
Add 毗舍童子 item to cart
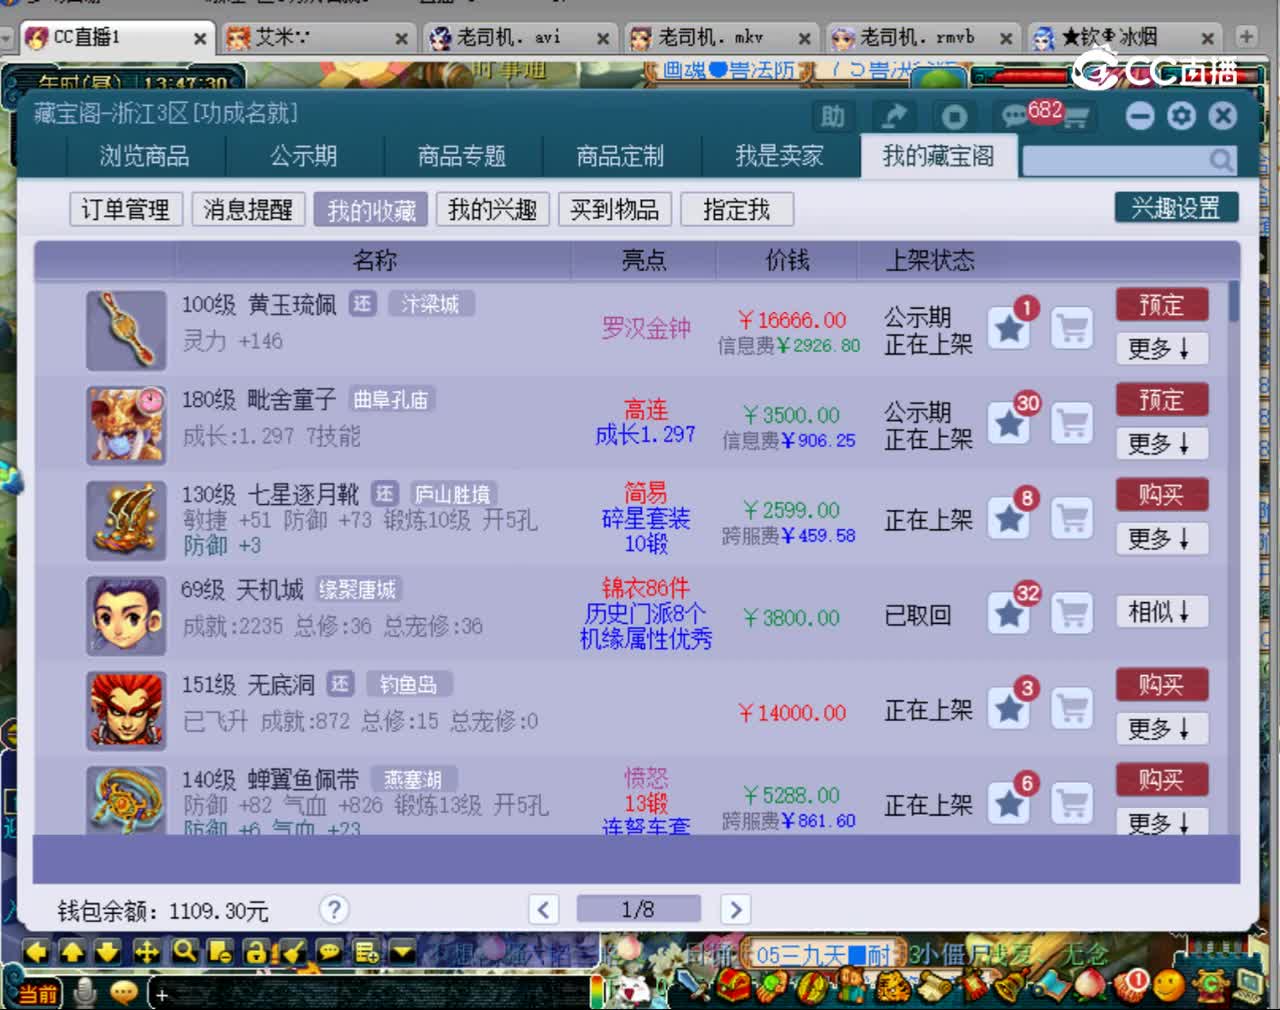click(x=1072, y=423)
